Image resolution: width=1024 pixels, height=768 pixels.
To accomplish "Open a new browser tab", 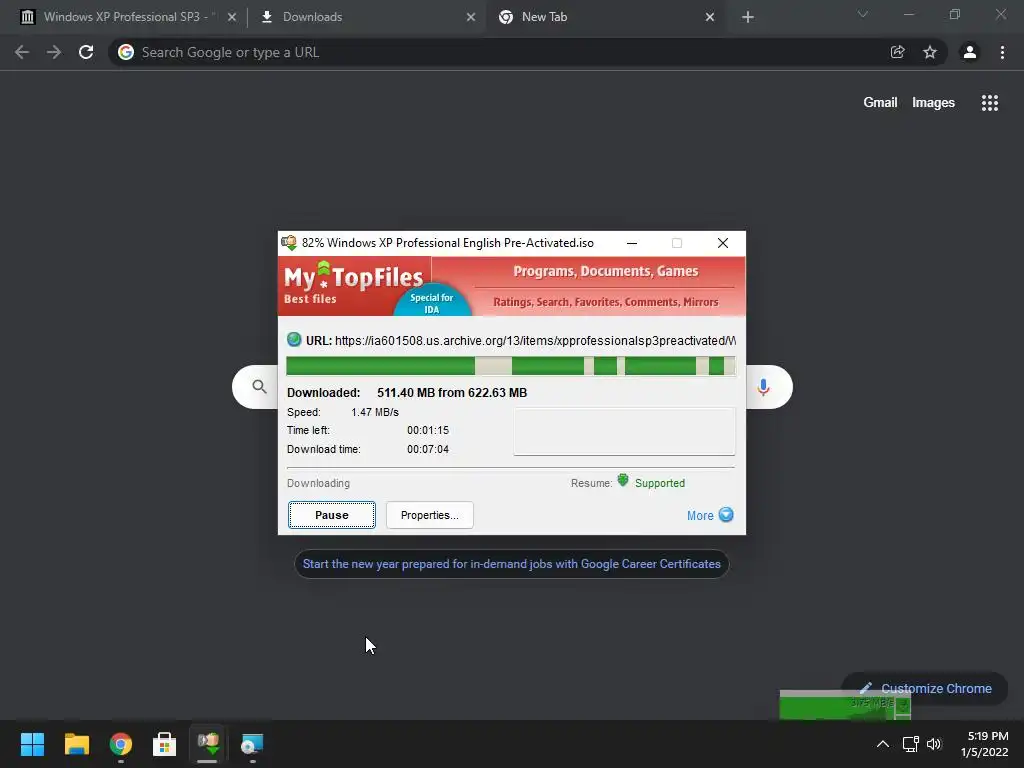I will (x=748, y=17).
